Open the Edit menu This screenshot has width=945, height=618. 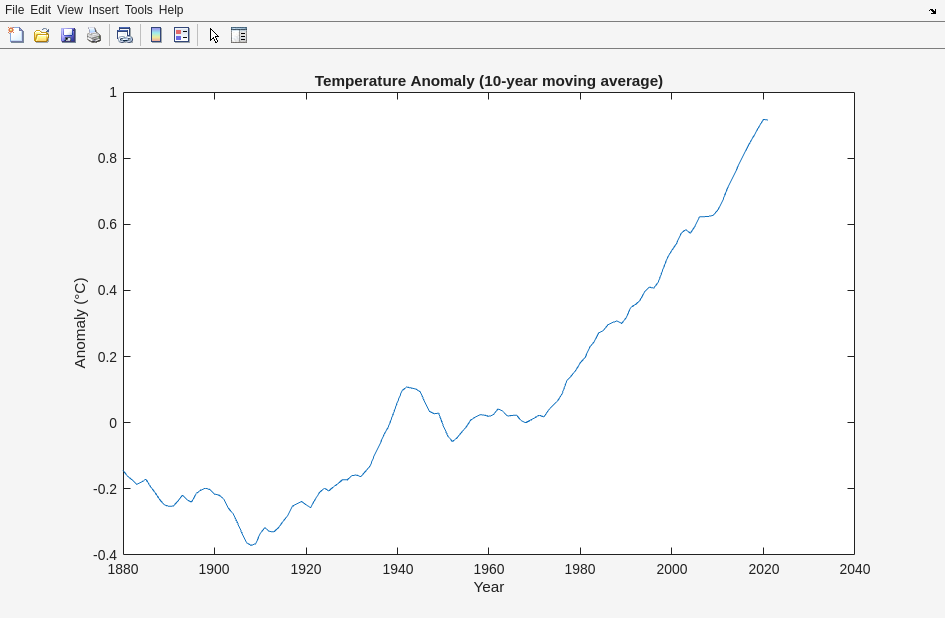(40, 10)
